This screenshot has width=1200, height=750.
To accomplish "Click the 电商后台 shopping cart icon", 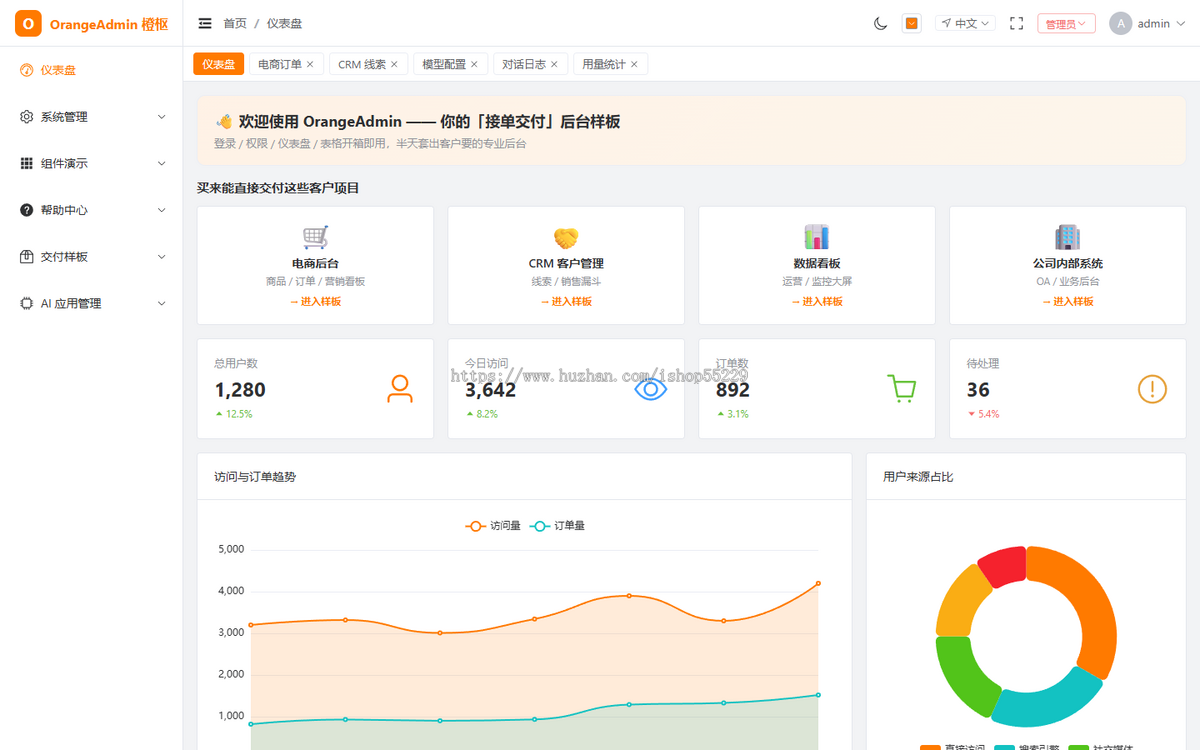I will (316, 238).
